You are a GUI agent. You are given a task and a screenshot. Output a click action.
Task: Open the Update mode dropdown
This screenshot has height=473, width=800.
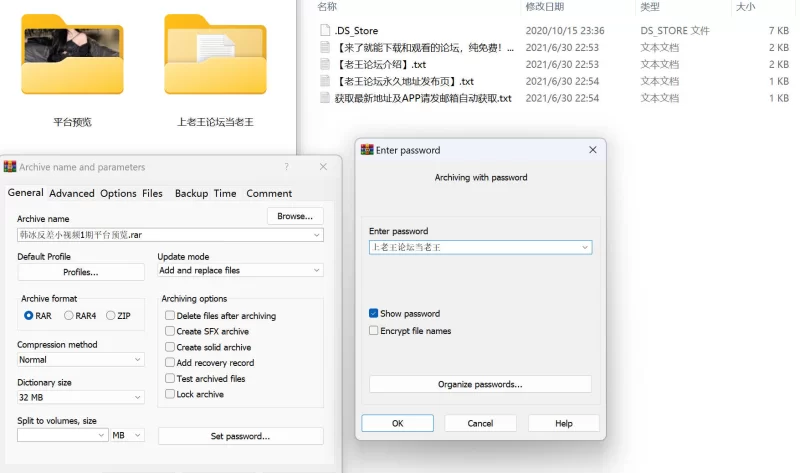240,270
